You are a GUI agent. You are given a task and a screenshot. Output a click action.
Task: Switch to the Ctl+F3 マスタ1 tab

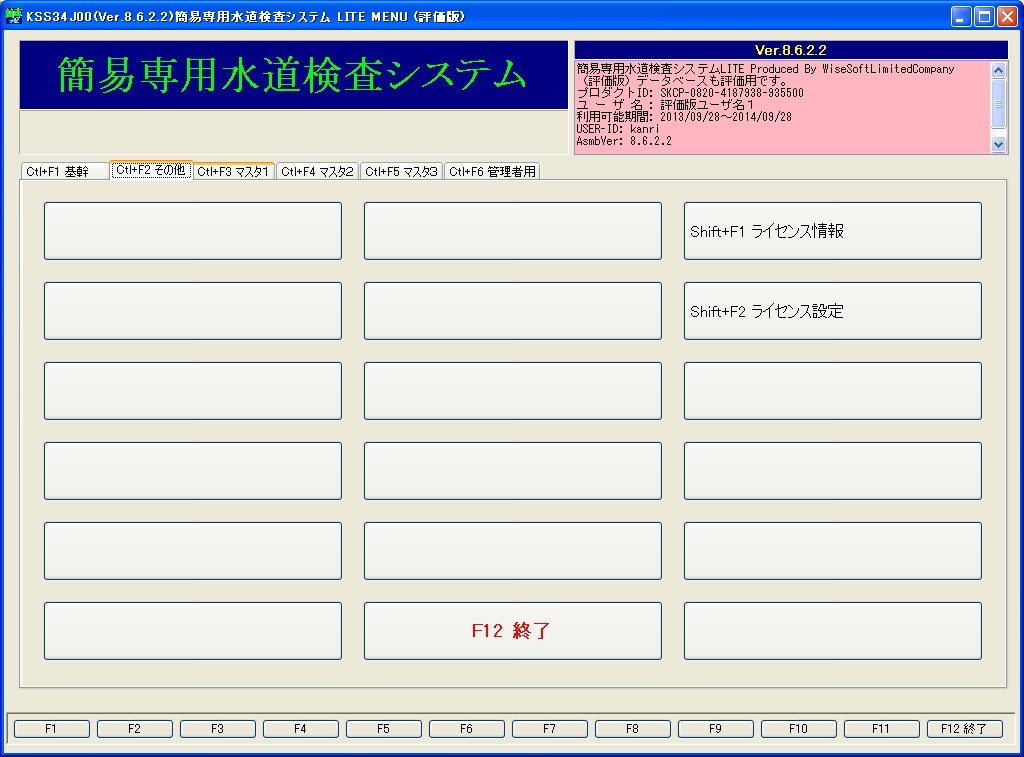pyautogui.click(x=233, y=171)
